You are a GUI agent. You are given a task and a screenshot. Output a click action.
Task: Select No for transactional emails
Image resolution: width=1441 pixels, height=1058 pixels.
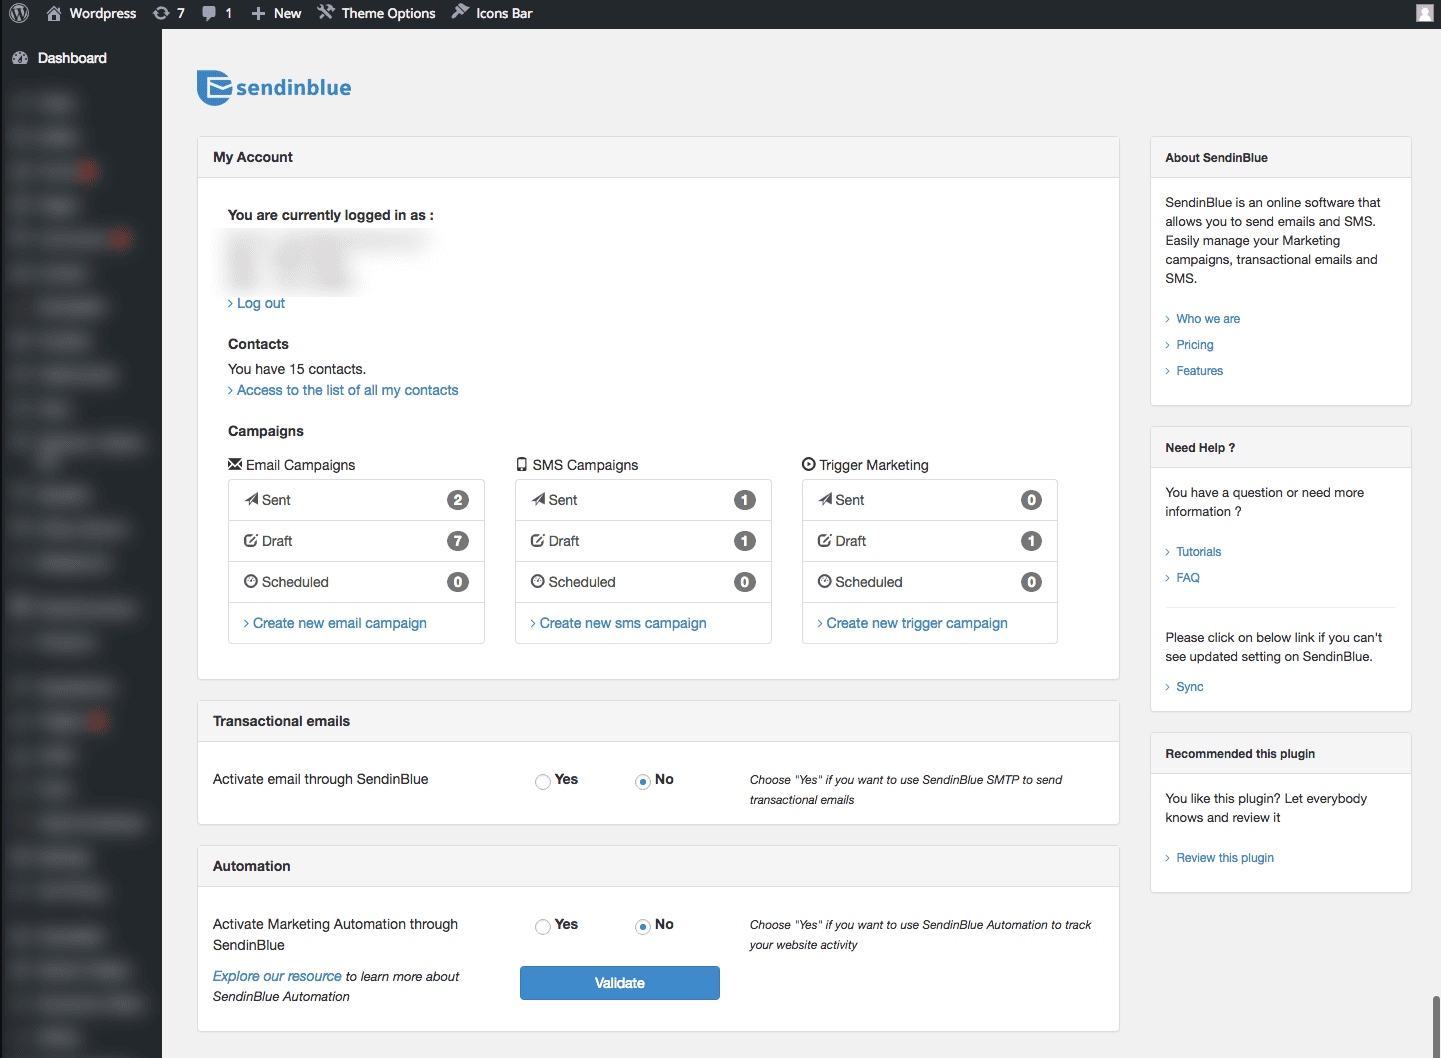[642, 781]
